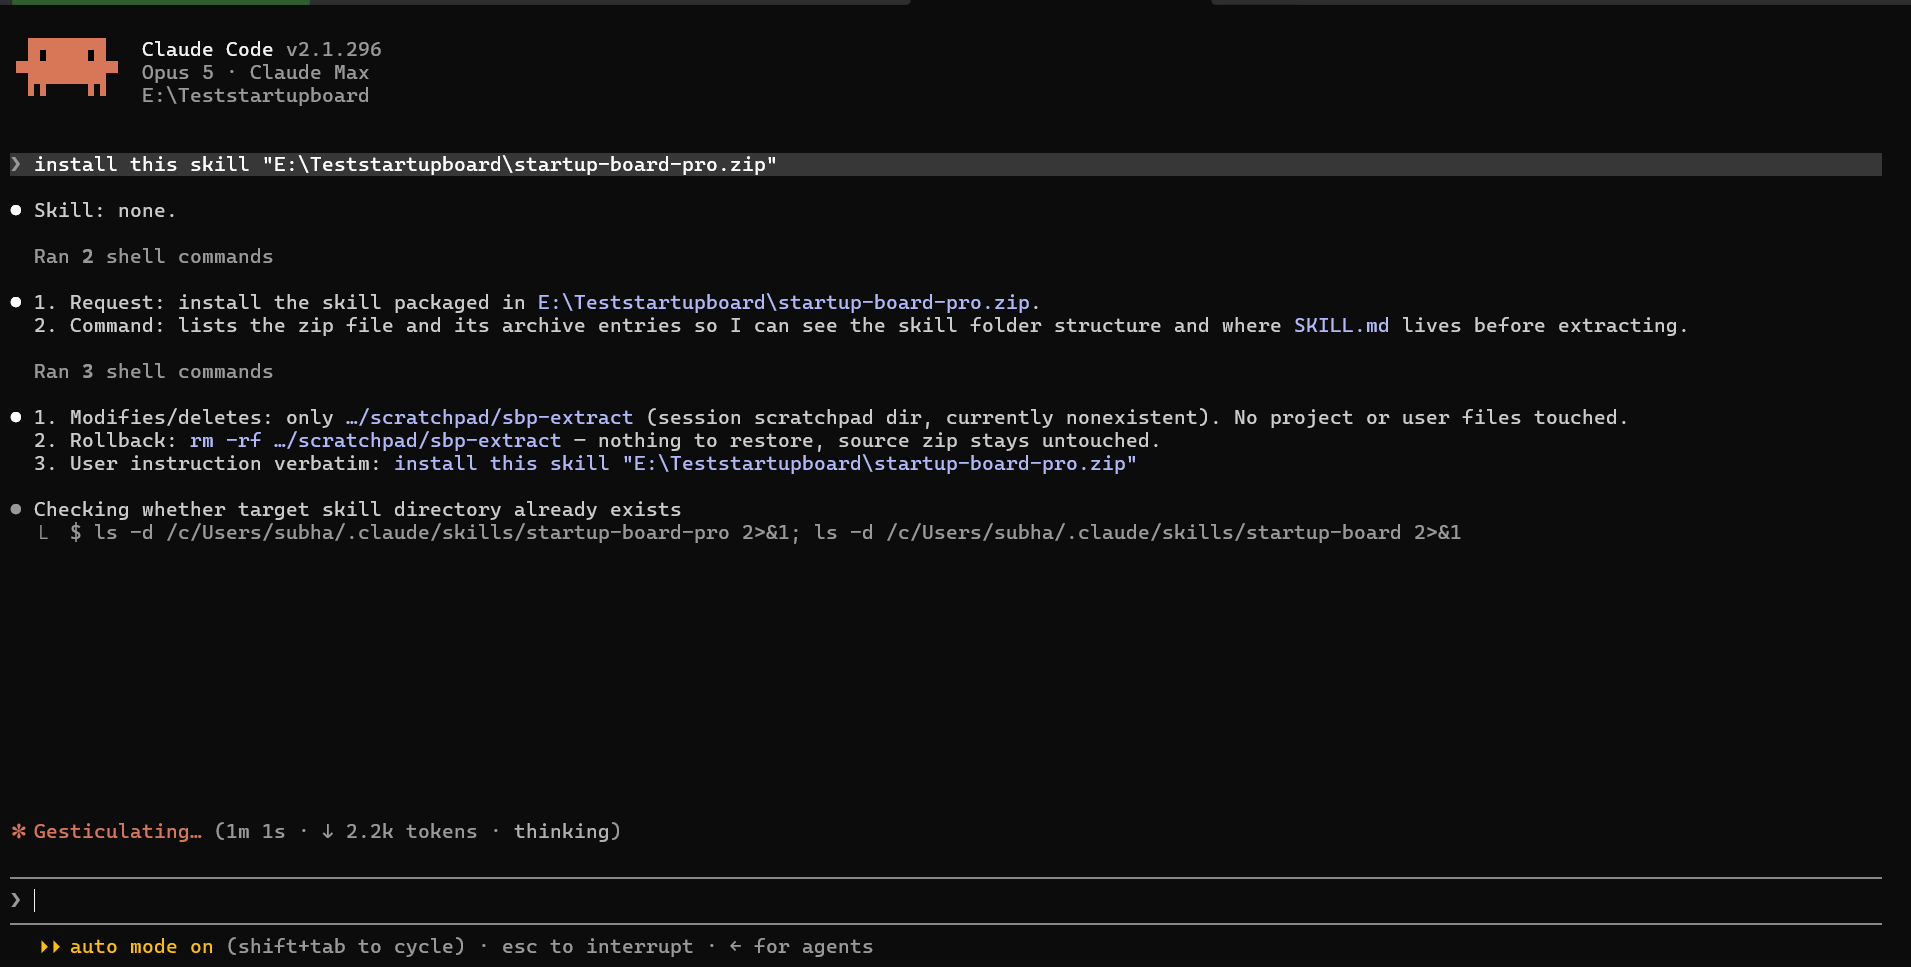The height and width of the screenshot is (967, 1911).
Task: Click the prompt chevron in the input box
Action: [x=16, y=900]
